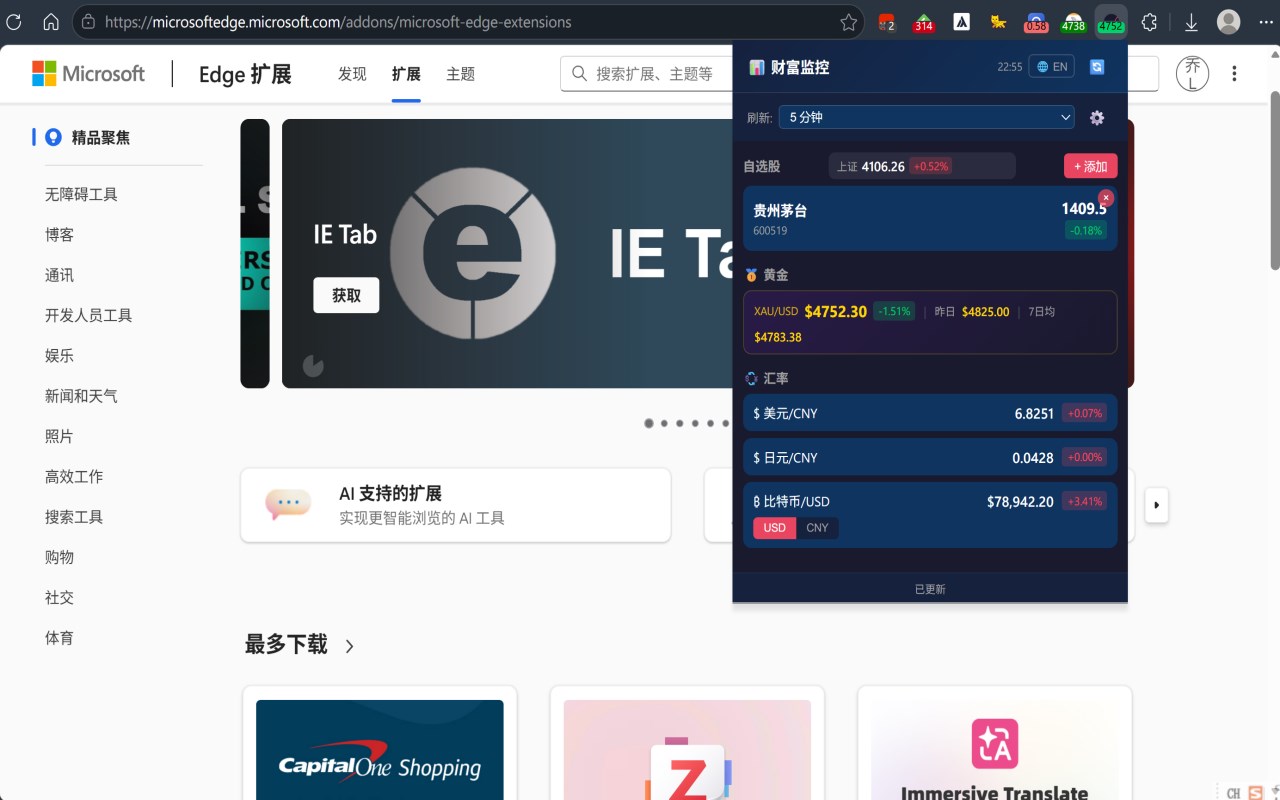The height and width of the screenshot is (800, 1280).
Task: Open the yellow cat extension icon
Action: [998, 22]
